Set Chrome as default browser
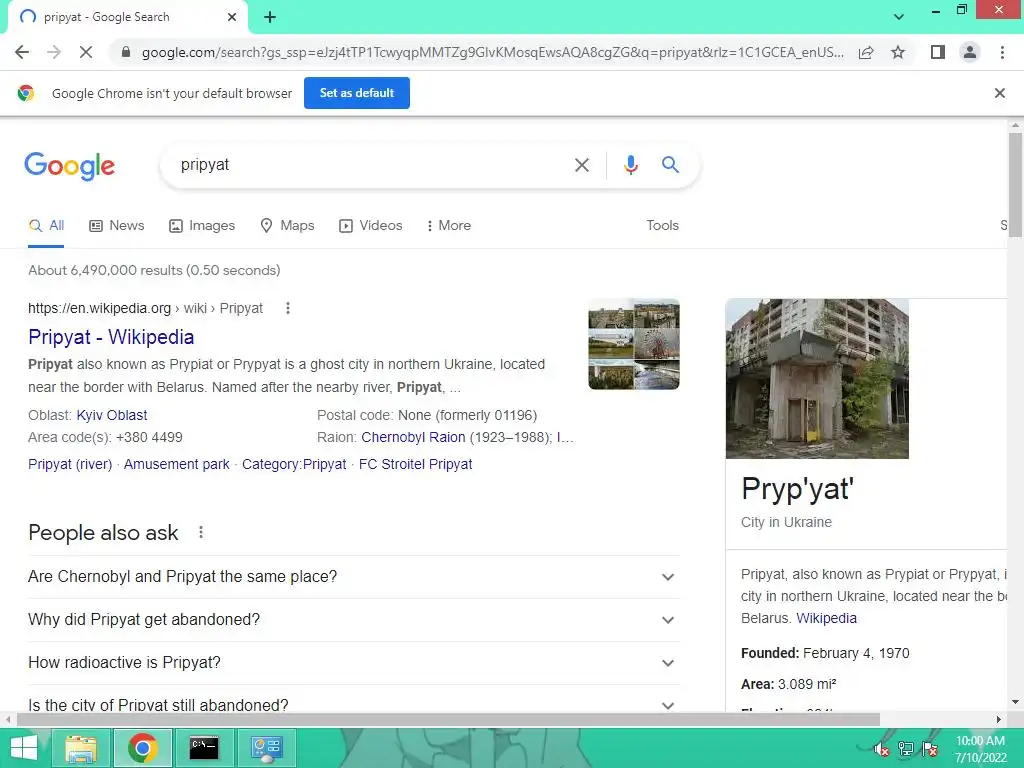 pyautogui.click(x=357, y=93)
